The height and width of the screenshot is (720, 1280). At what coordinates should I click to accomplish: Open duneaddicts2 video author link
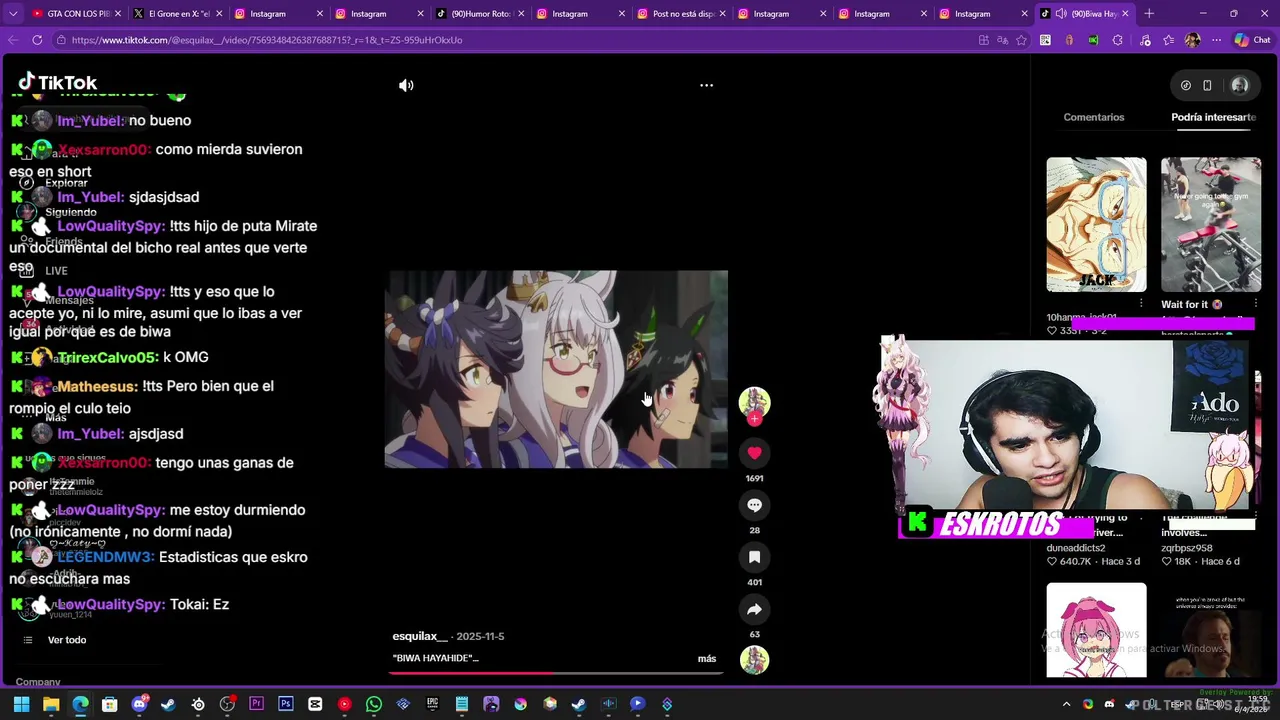coord(1076,548)
